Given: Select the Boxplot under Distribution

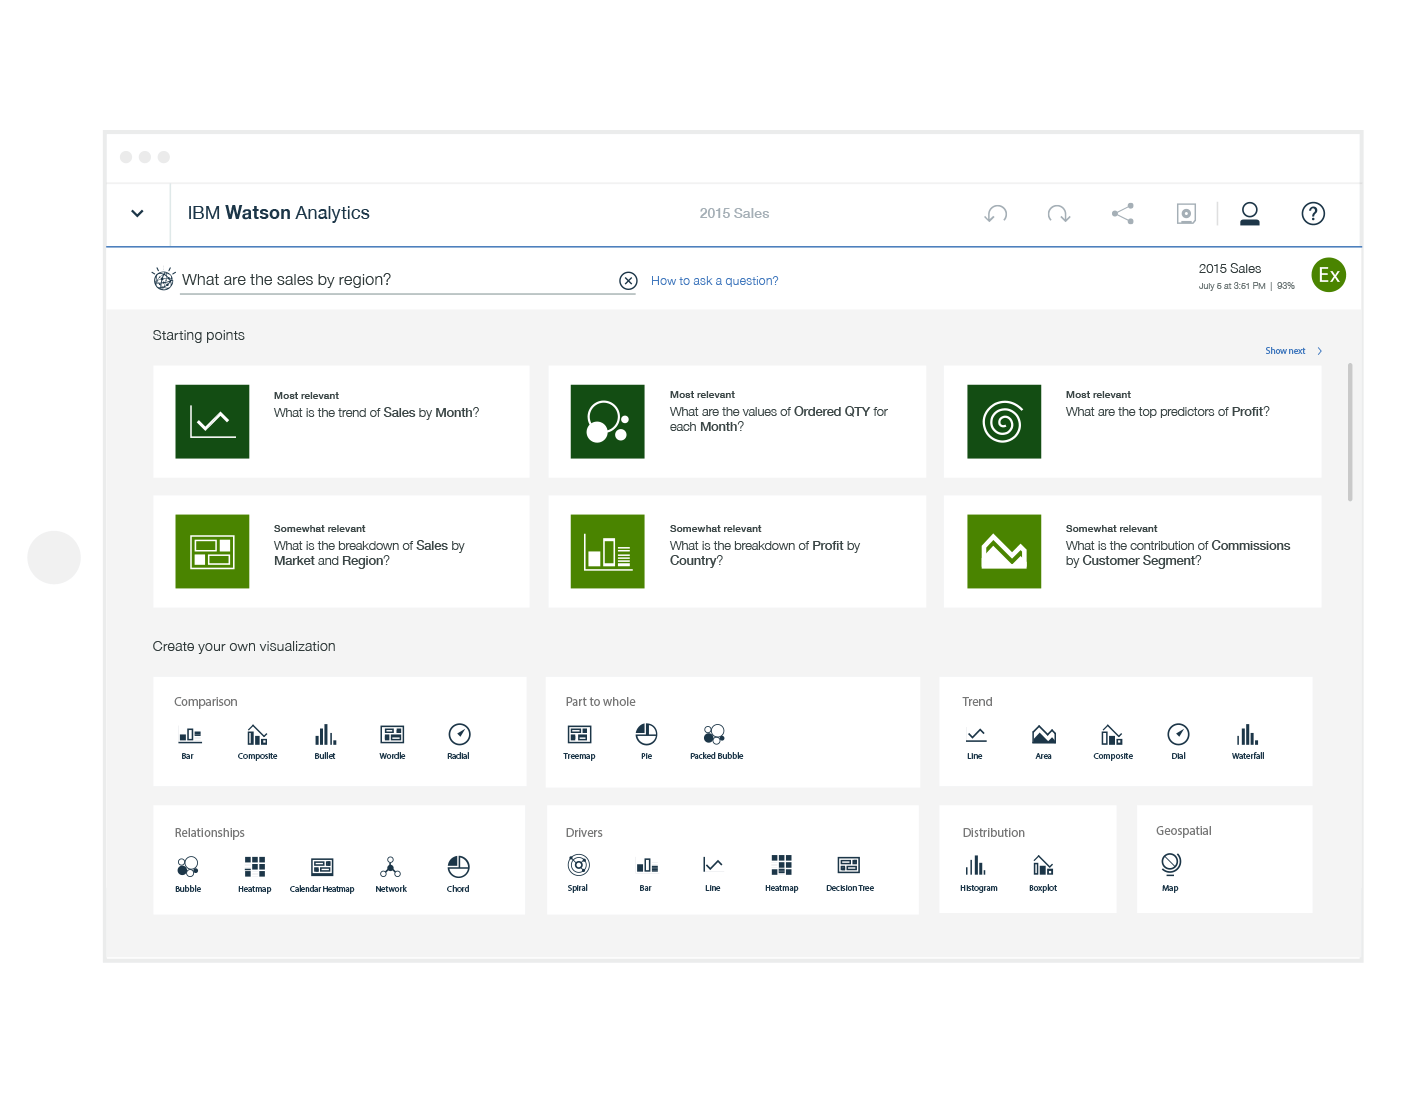Looking at the screenshot, I should (1042, 872).
